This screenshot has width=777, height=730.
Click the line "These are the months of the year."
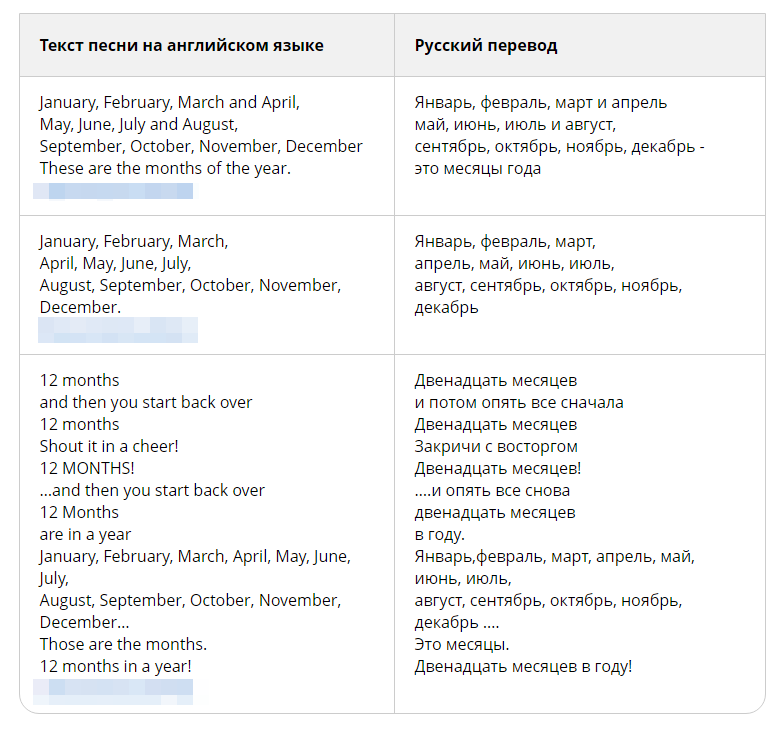[165, 168]
